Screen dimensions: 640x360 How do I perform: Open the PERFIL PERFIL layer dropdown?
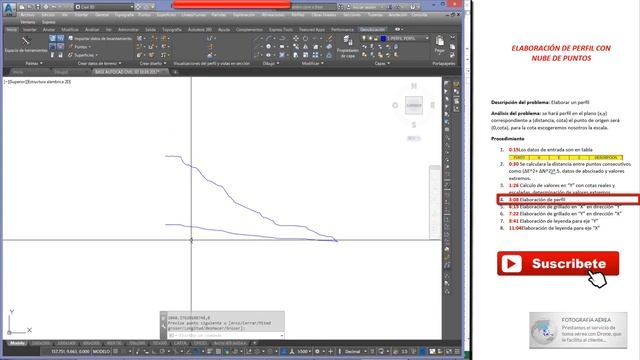(x=427, y=38)
